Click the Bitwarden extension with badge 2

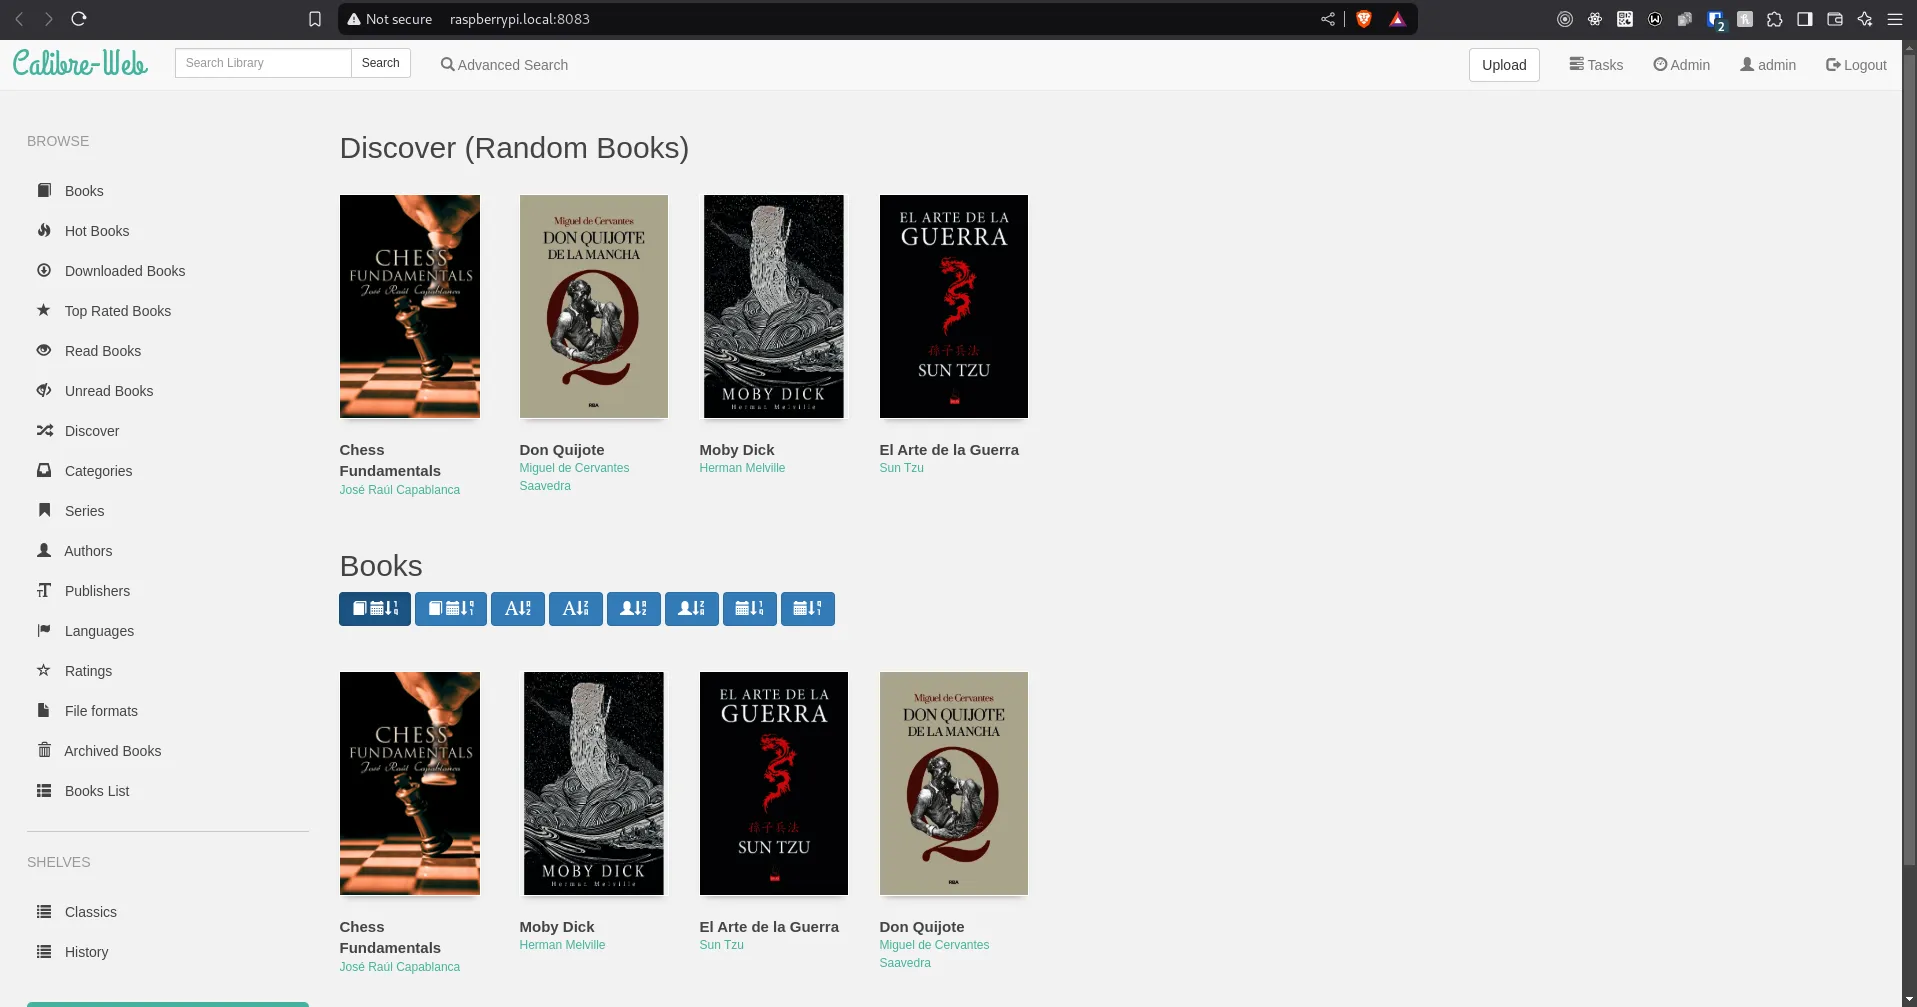[x=1716, y=20]
